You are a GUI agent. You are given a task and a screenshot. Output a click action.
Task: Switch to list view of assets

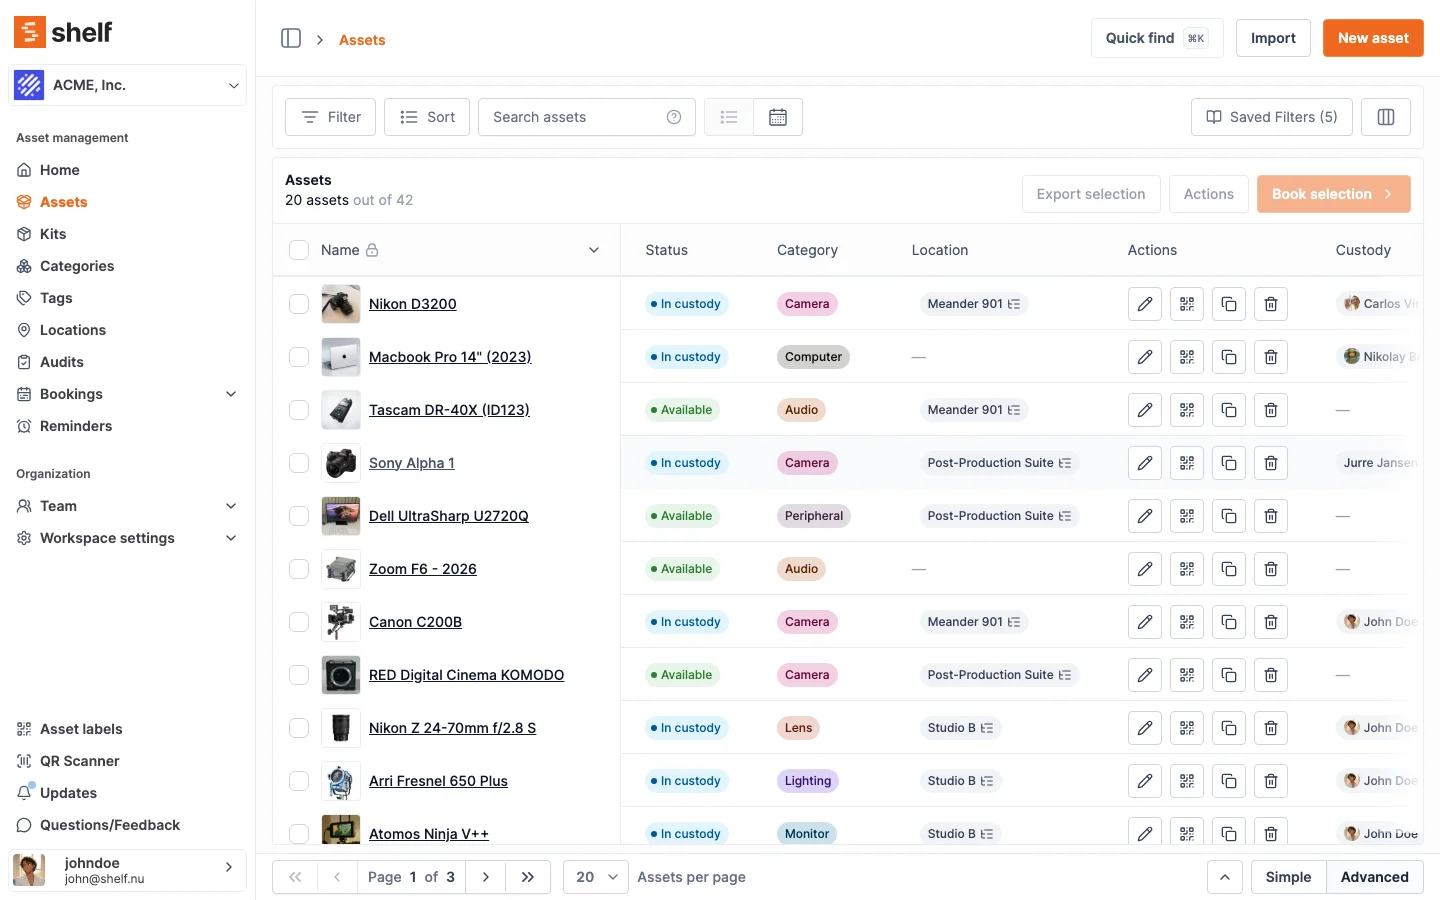(x=728, y=117)
